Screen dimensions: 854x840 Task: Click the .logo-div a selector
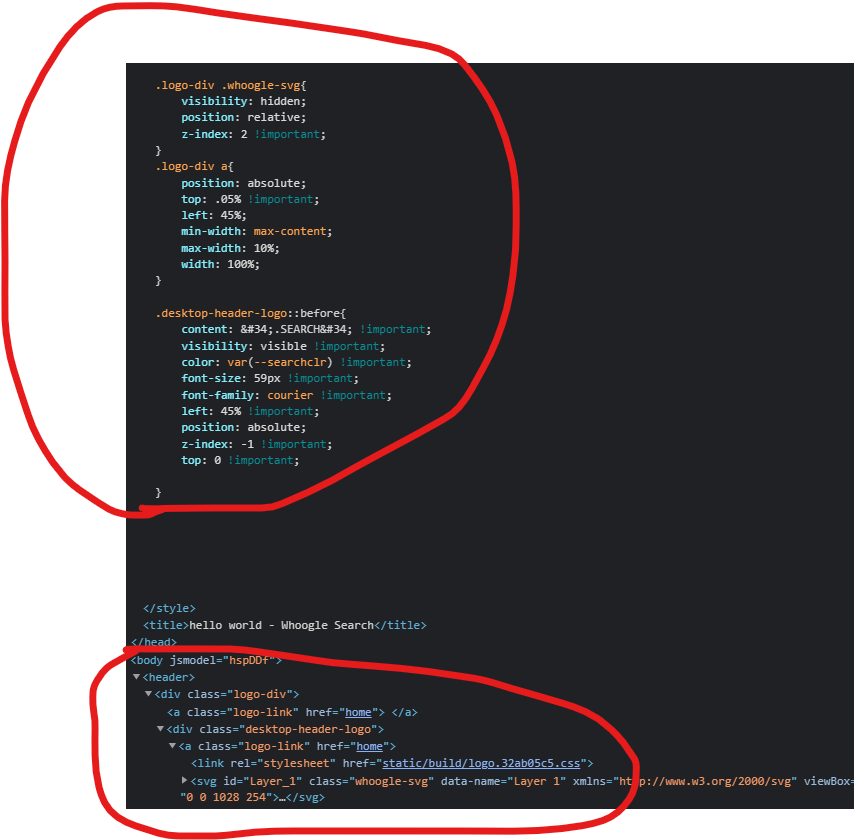[194, 166]
